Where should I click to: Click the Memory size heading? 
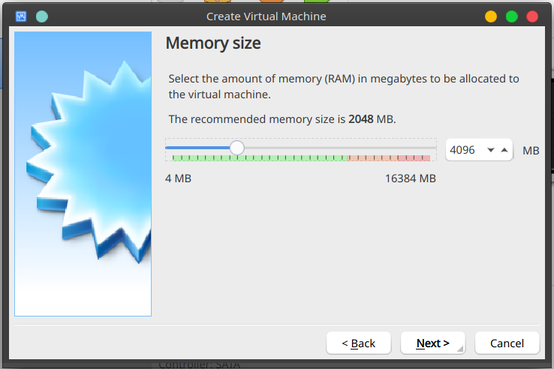tap(213, 43)
